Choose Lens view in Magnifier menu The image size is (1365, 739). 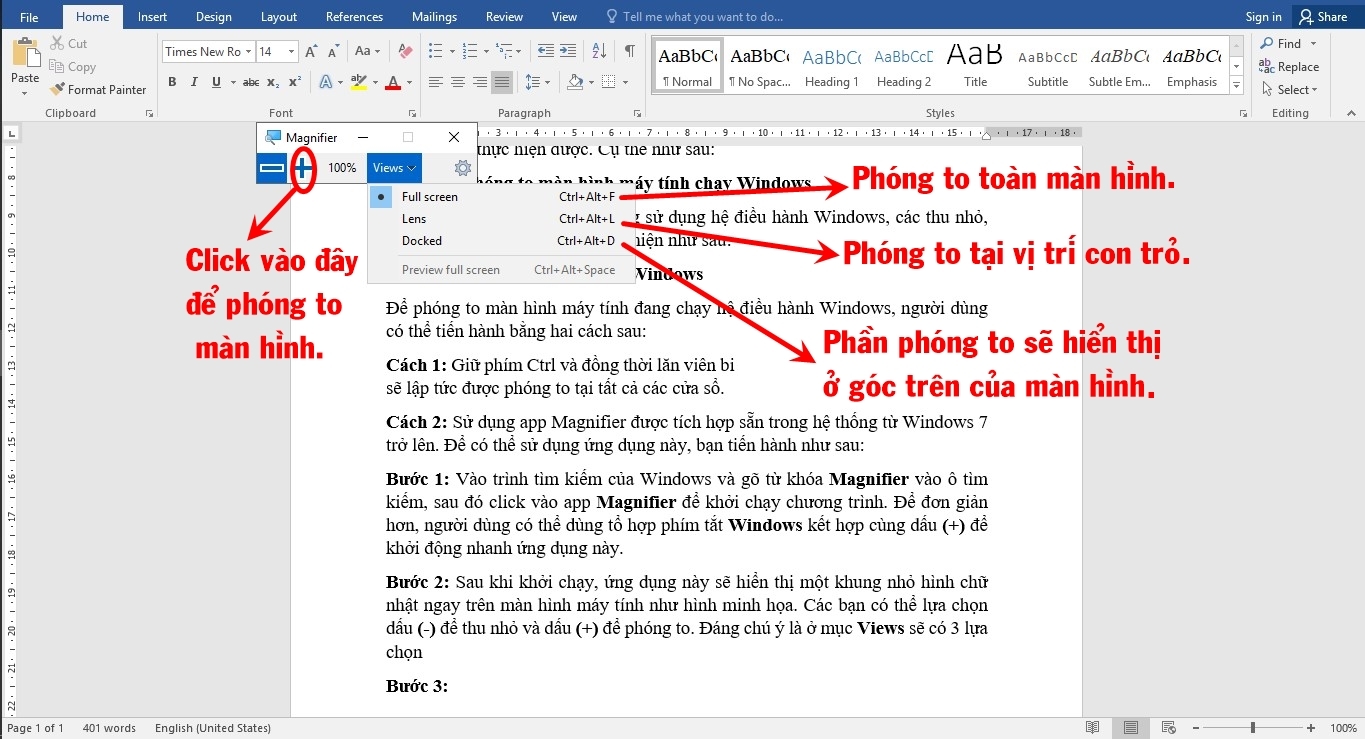click(x=501, y=219)
